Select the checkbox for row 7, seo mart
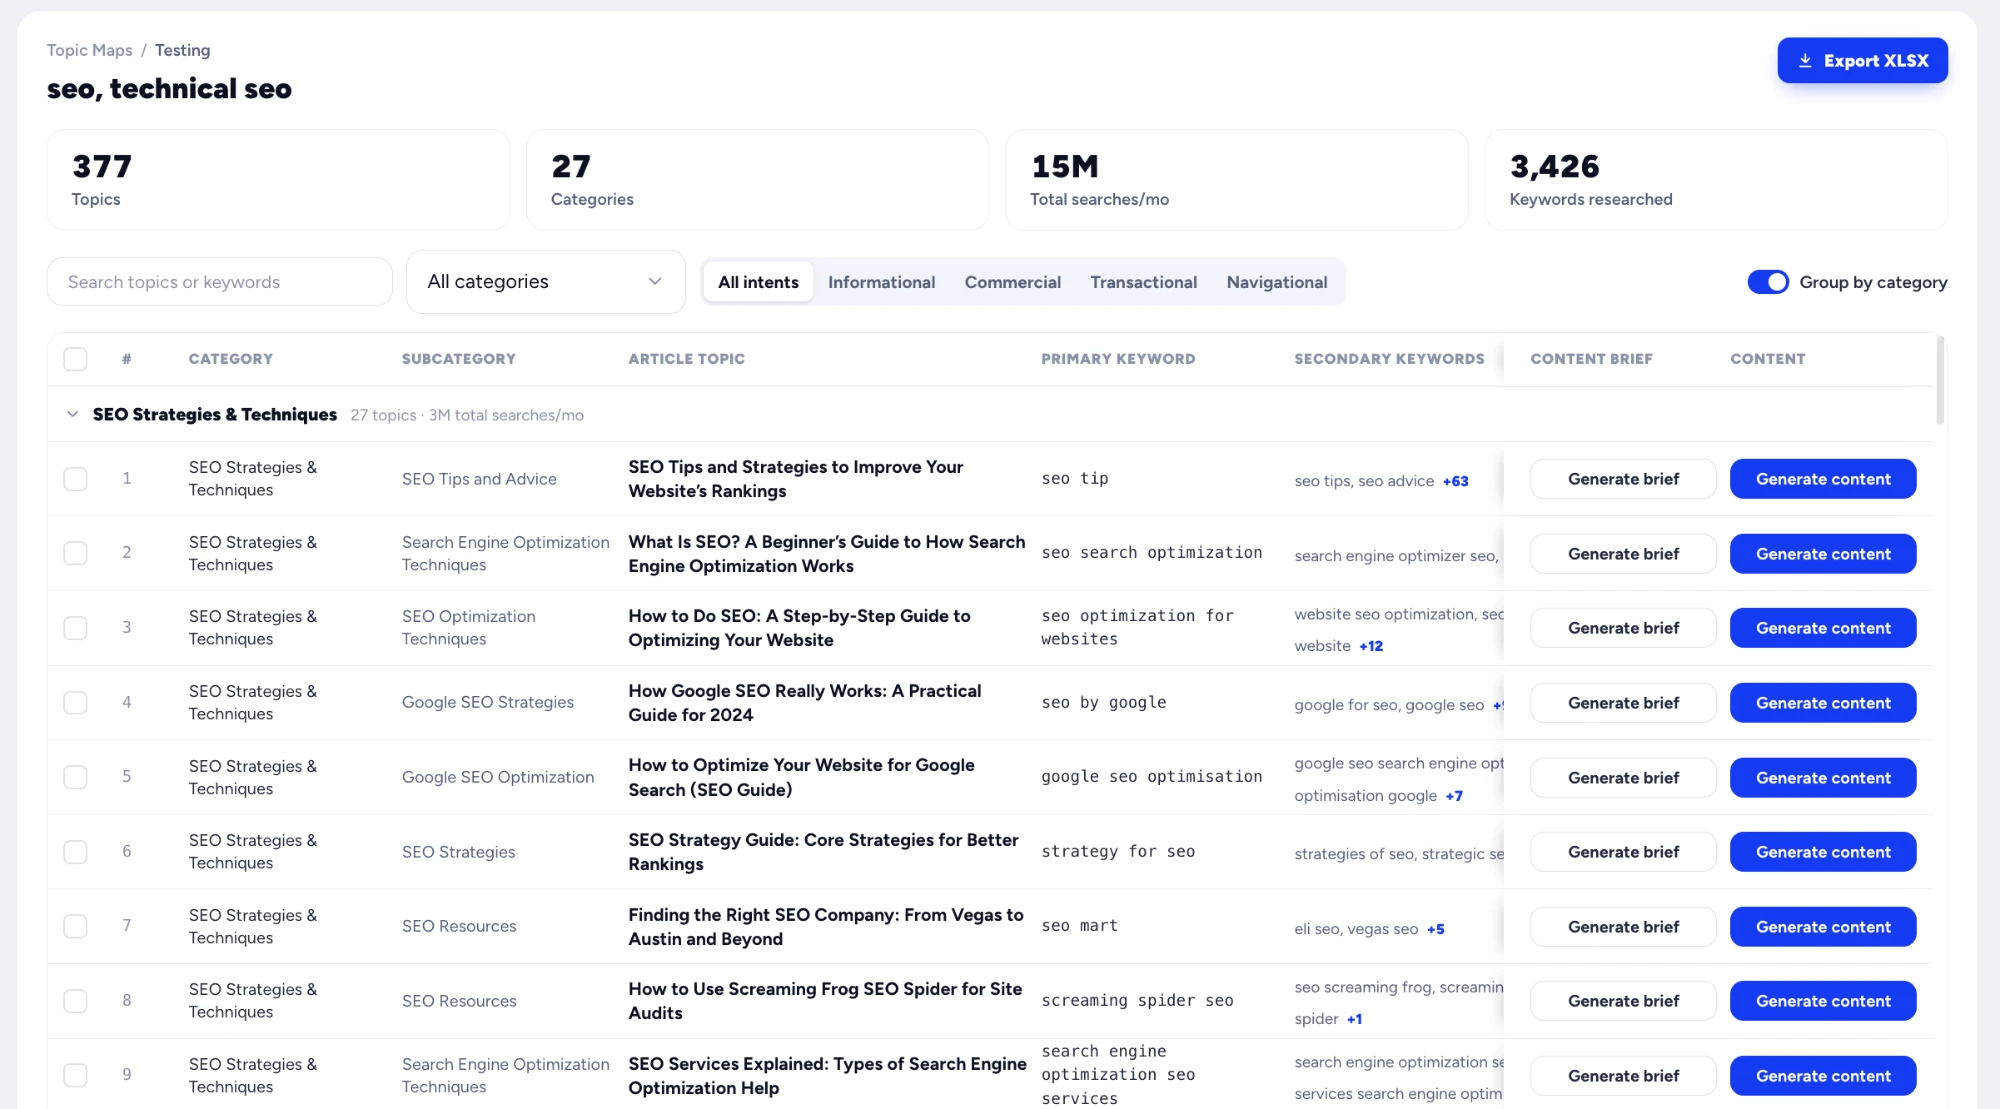 (x=75, y=926)
